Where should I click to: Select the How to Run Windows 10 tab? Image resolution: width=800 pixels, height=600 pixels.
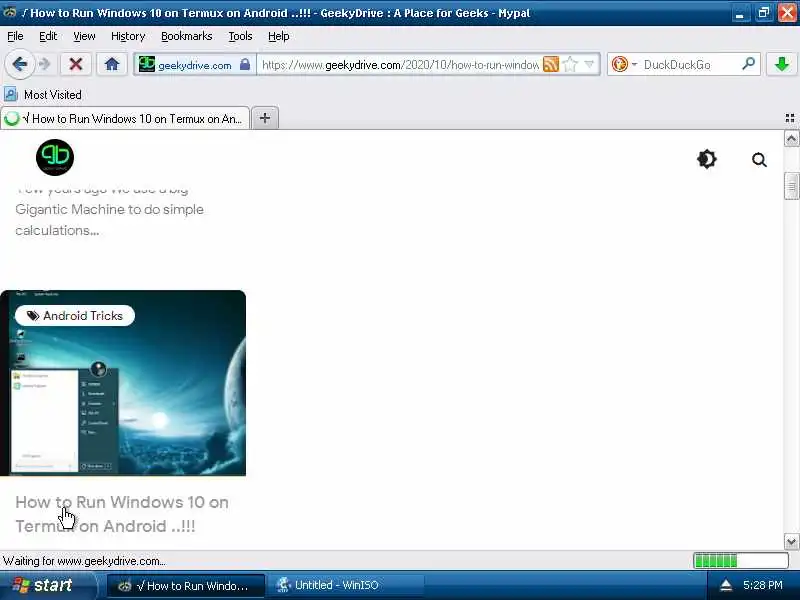click(x=124, y=118)
